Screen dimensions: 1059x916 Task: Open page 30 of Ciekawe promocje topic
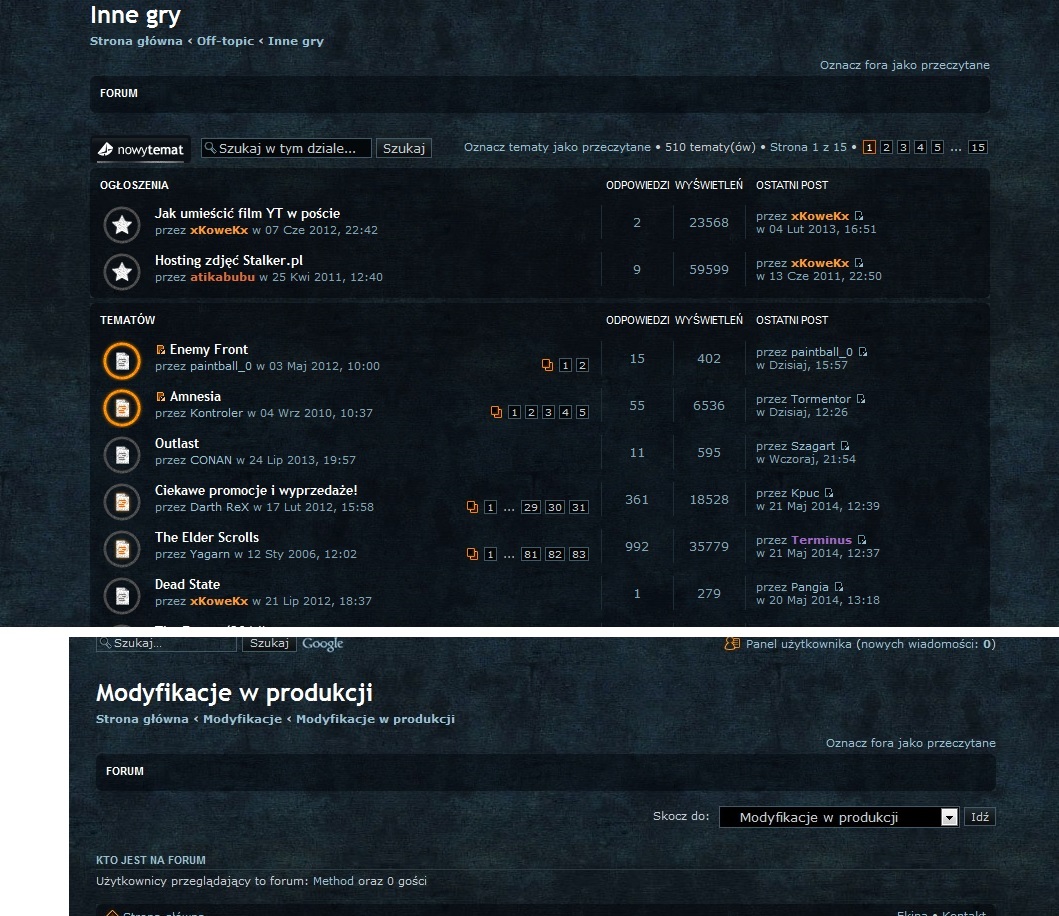555,507
